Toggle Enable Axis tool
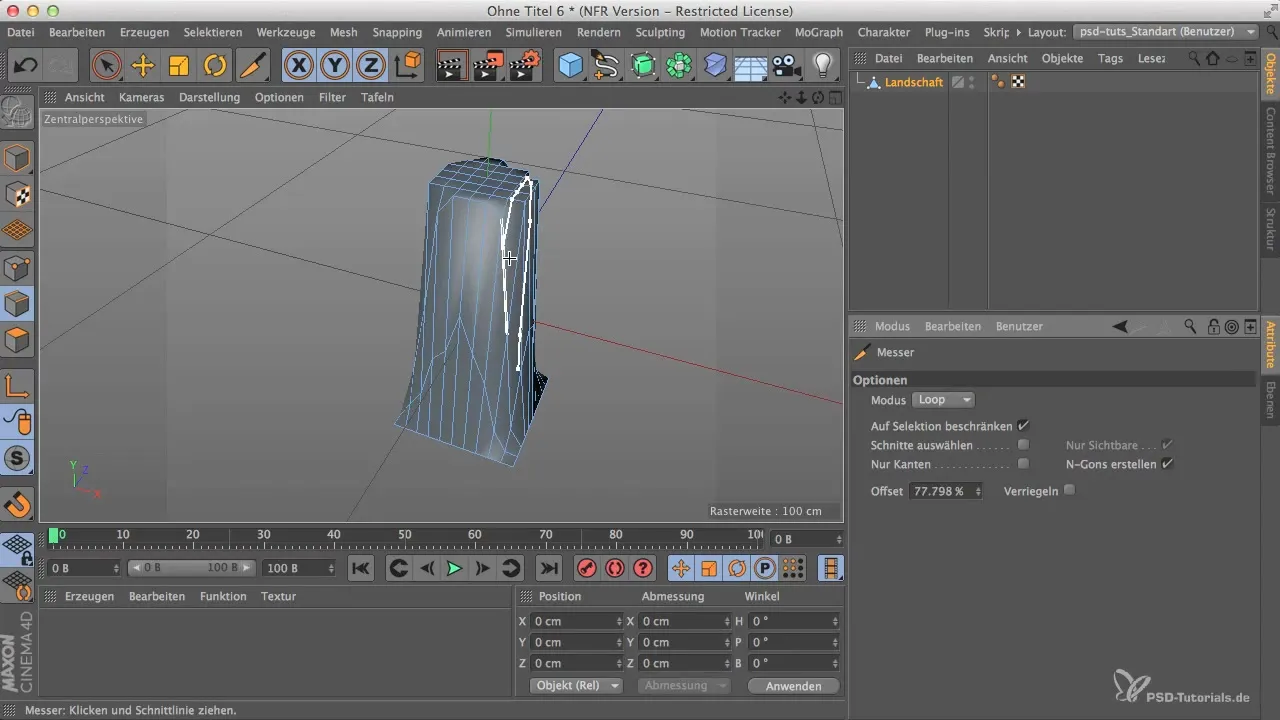This screenshot has width=1280, height=720. (17, 385)
